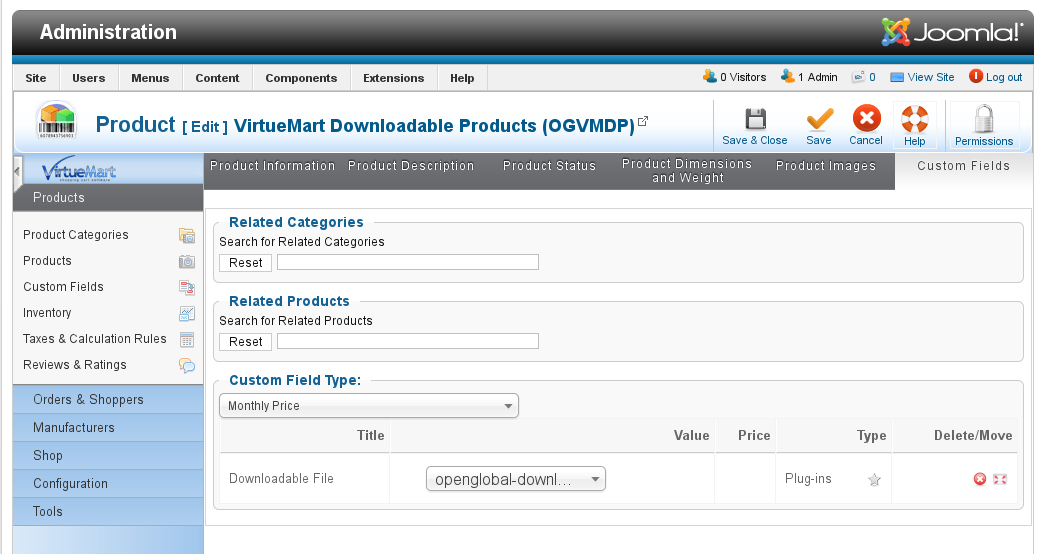The height and width of the screenshot is (554, 1041).
Task: Click the move icon beside delete
Action: click(1000, 479)
